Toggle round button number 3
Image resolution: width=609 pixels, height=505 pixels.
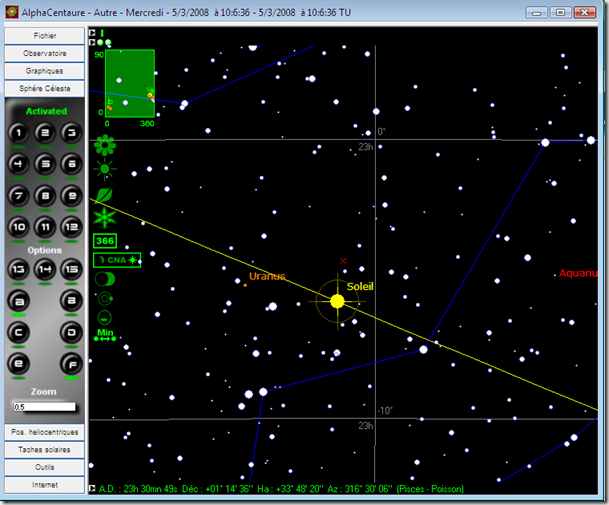click(71, 133)
